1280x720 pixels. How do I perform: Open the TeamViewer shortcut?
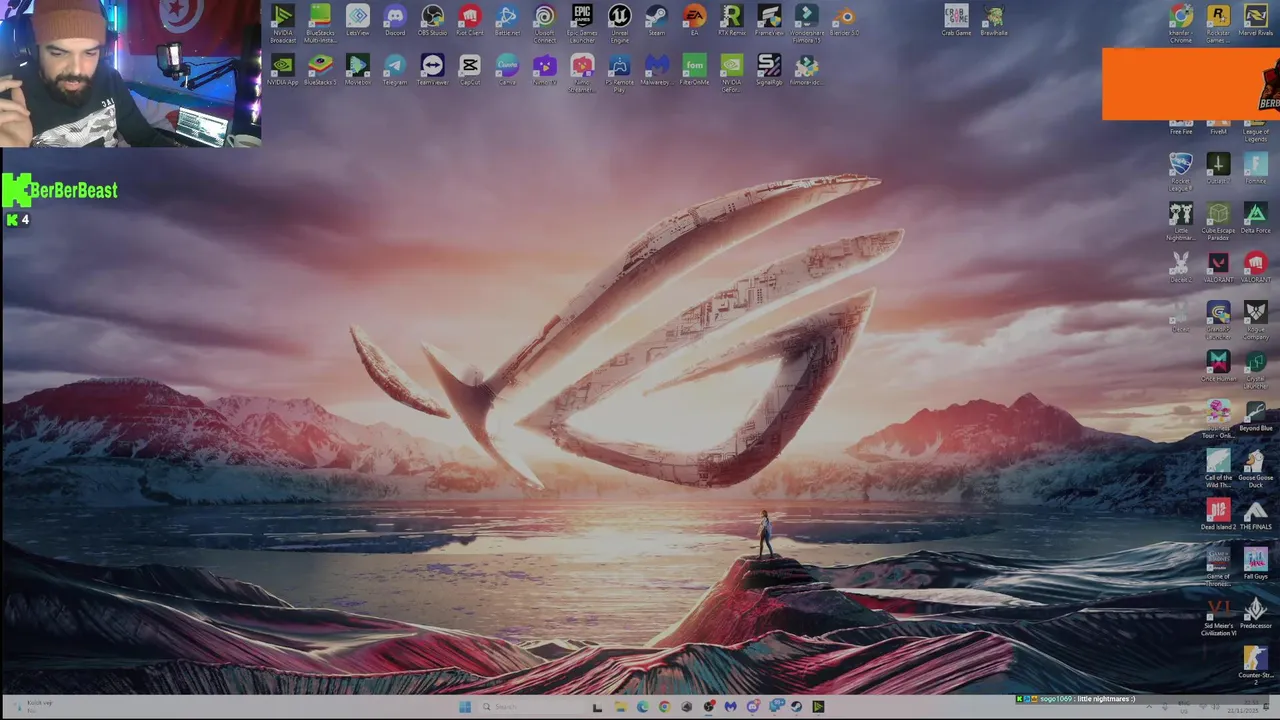432,70
